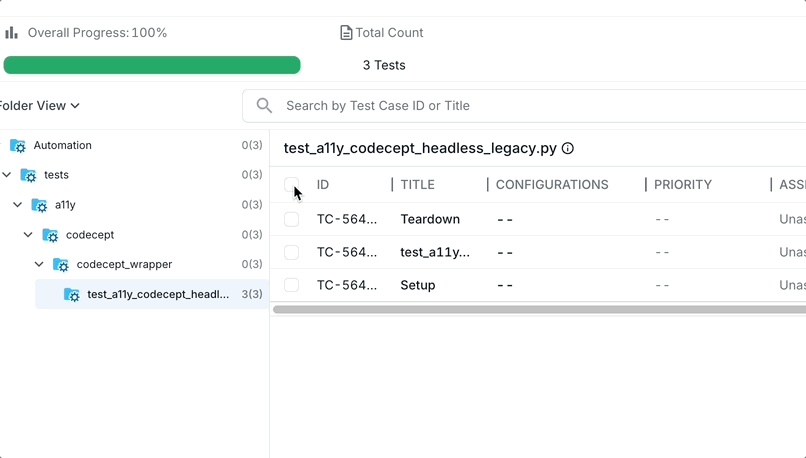Open the Folder View dropdown
The width and height of the screenshot is (806, 458).
click(40, 106)
